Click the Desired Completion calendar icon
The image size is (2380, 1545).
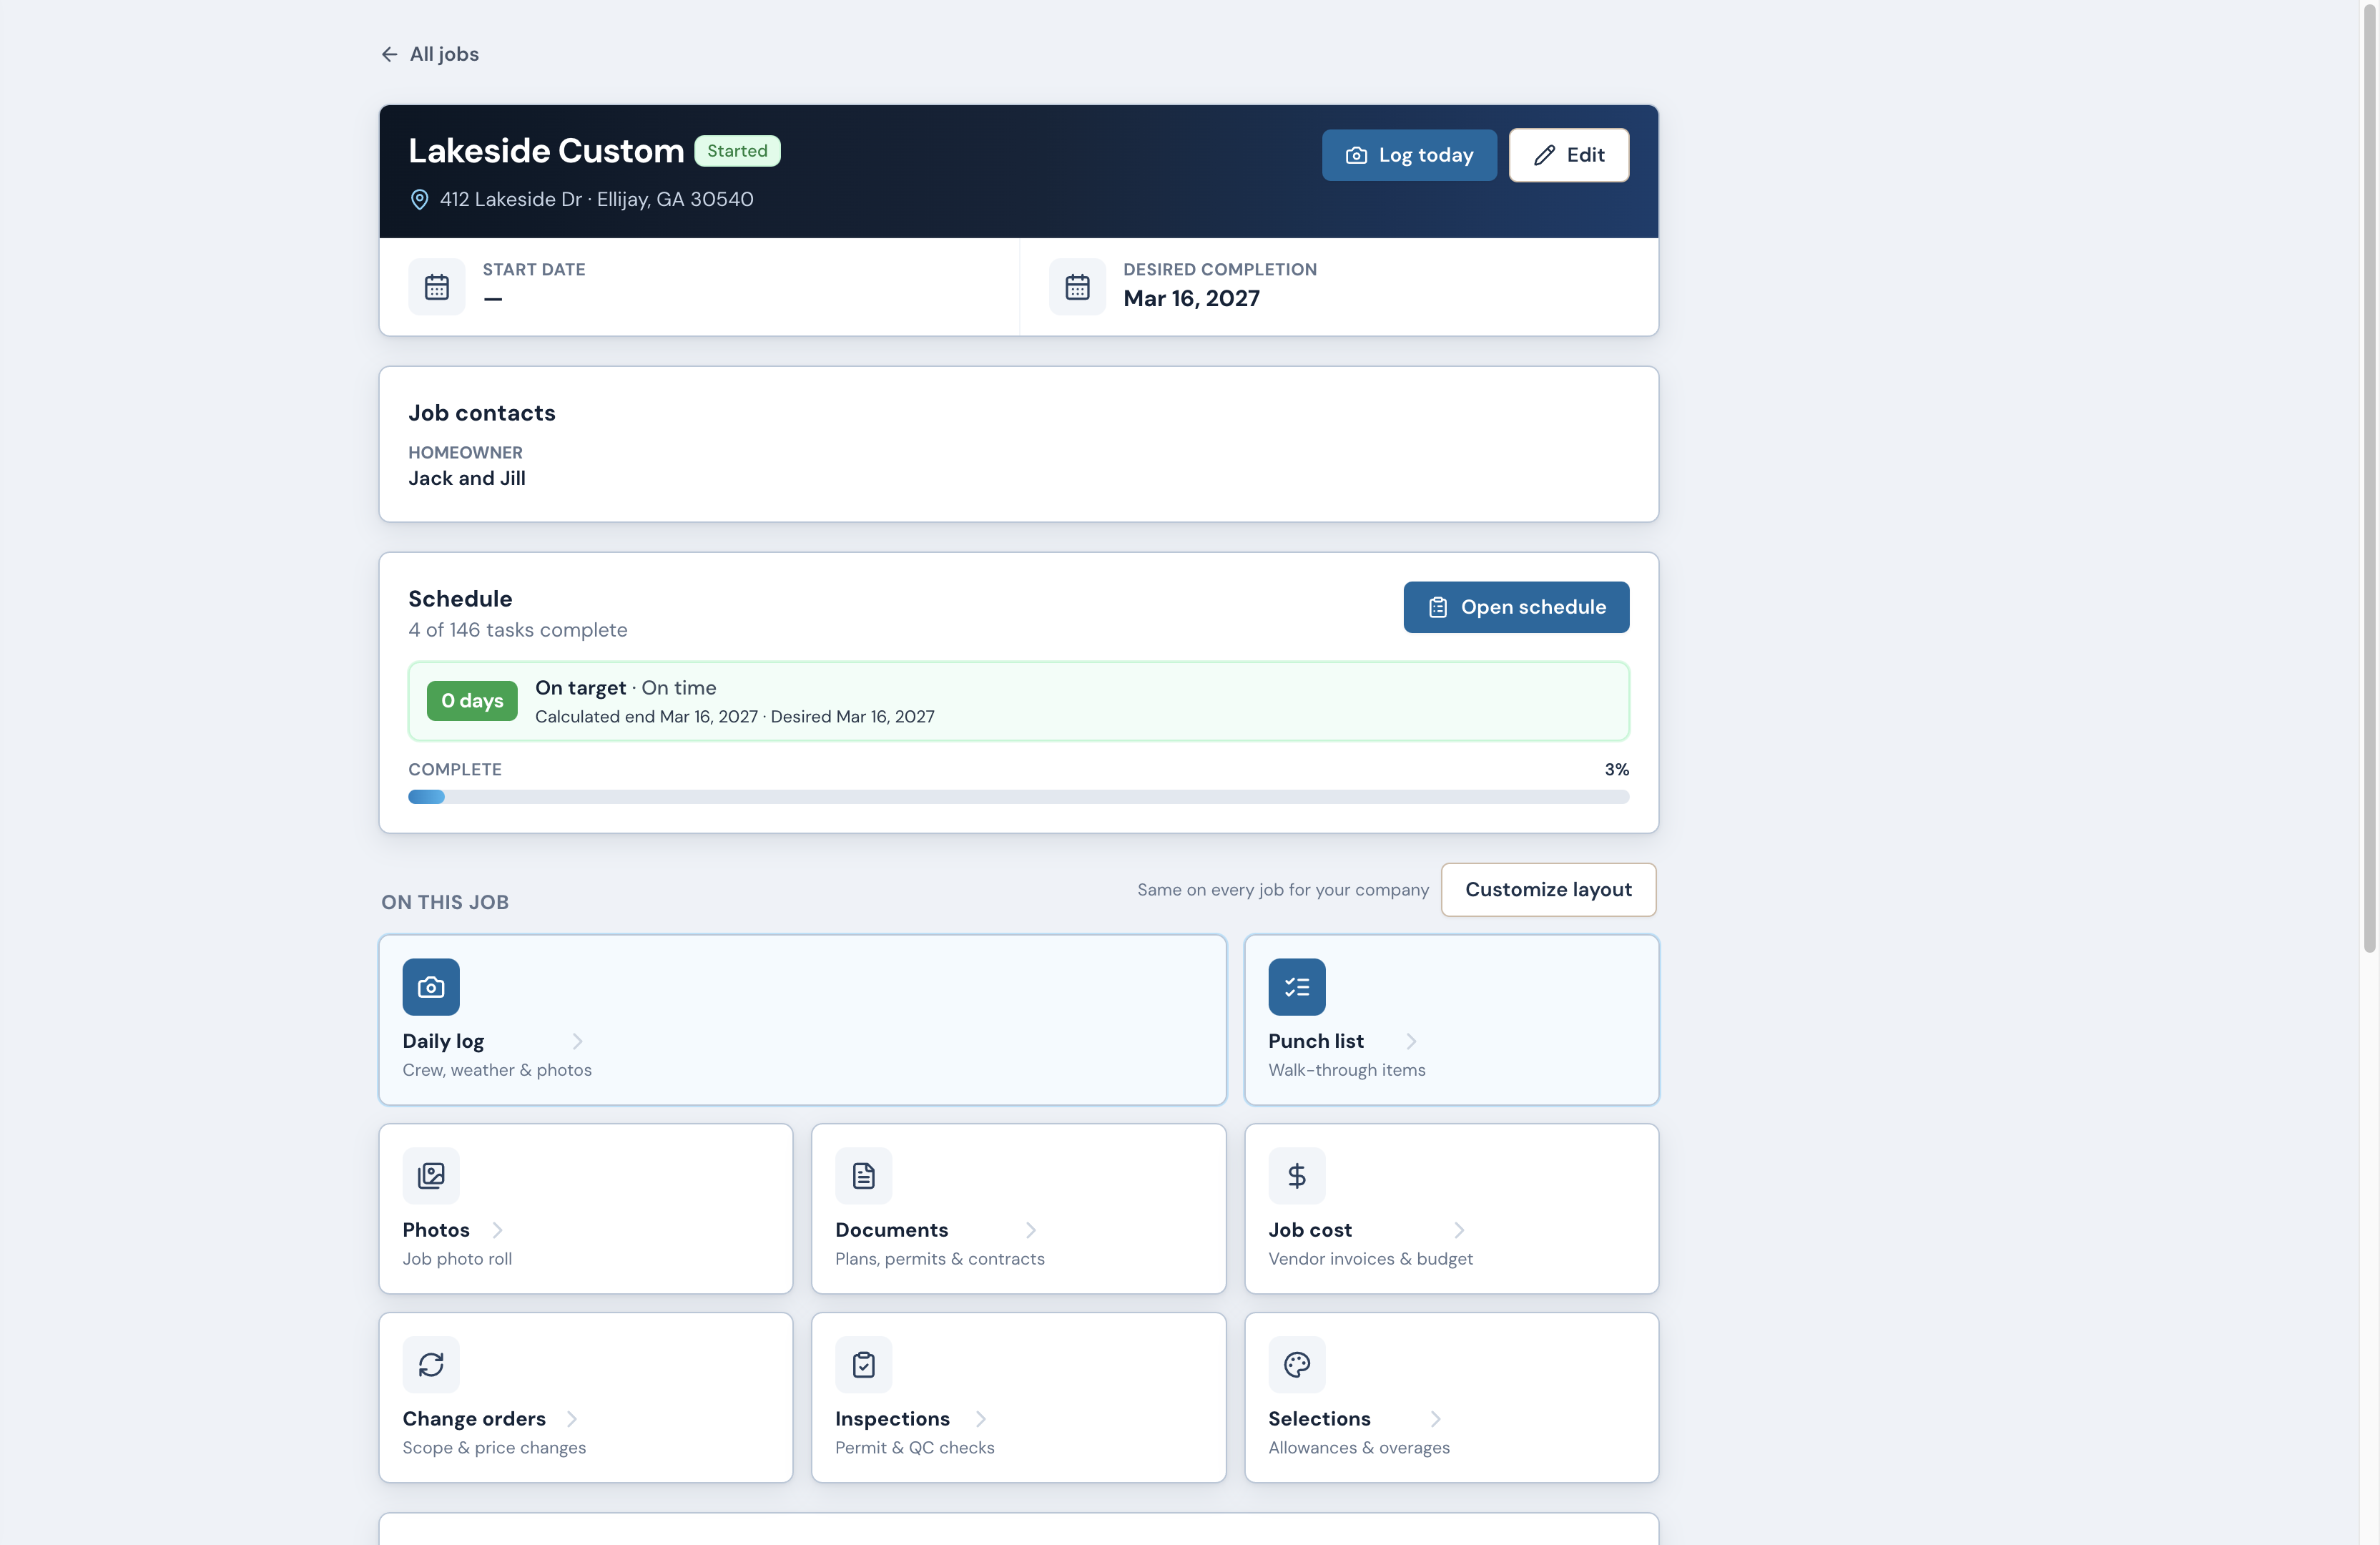(1077, 287)
